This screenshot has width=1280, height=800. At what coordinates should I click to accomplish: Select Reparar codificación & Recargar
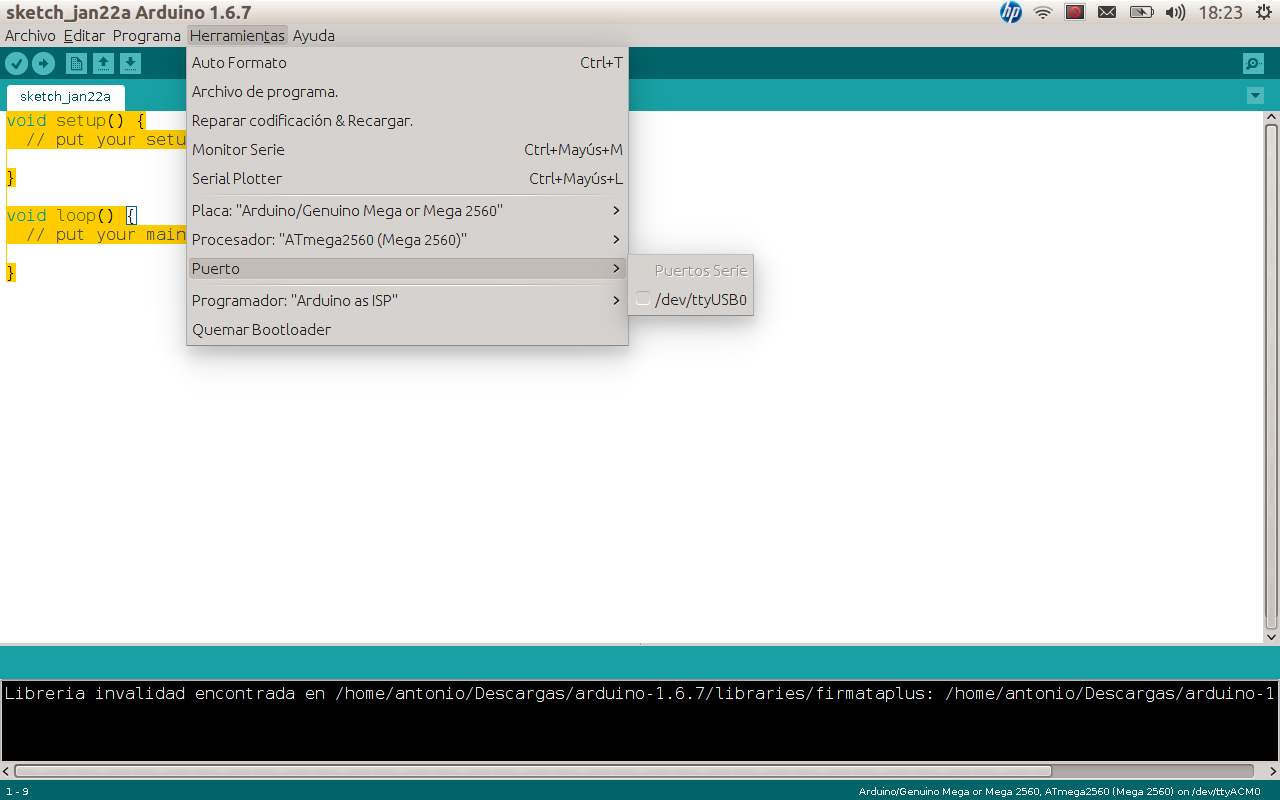point(407,121)
